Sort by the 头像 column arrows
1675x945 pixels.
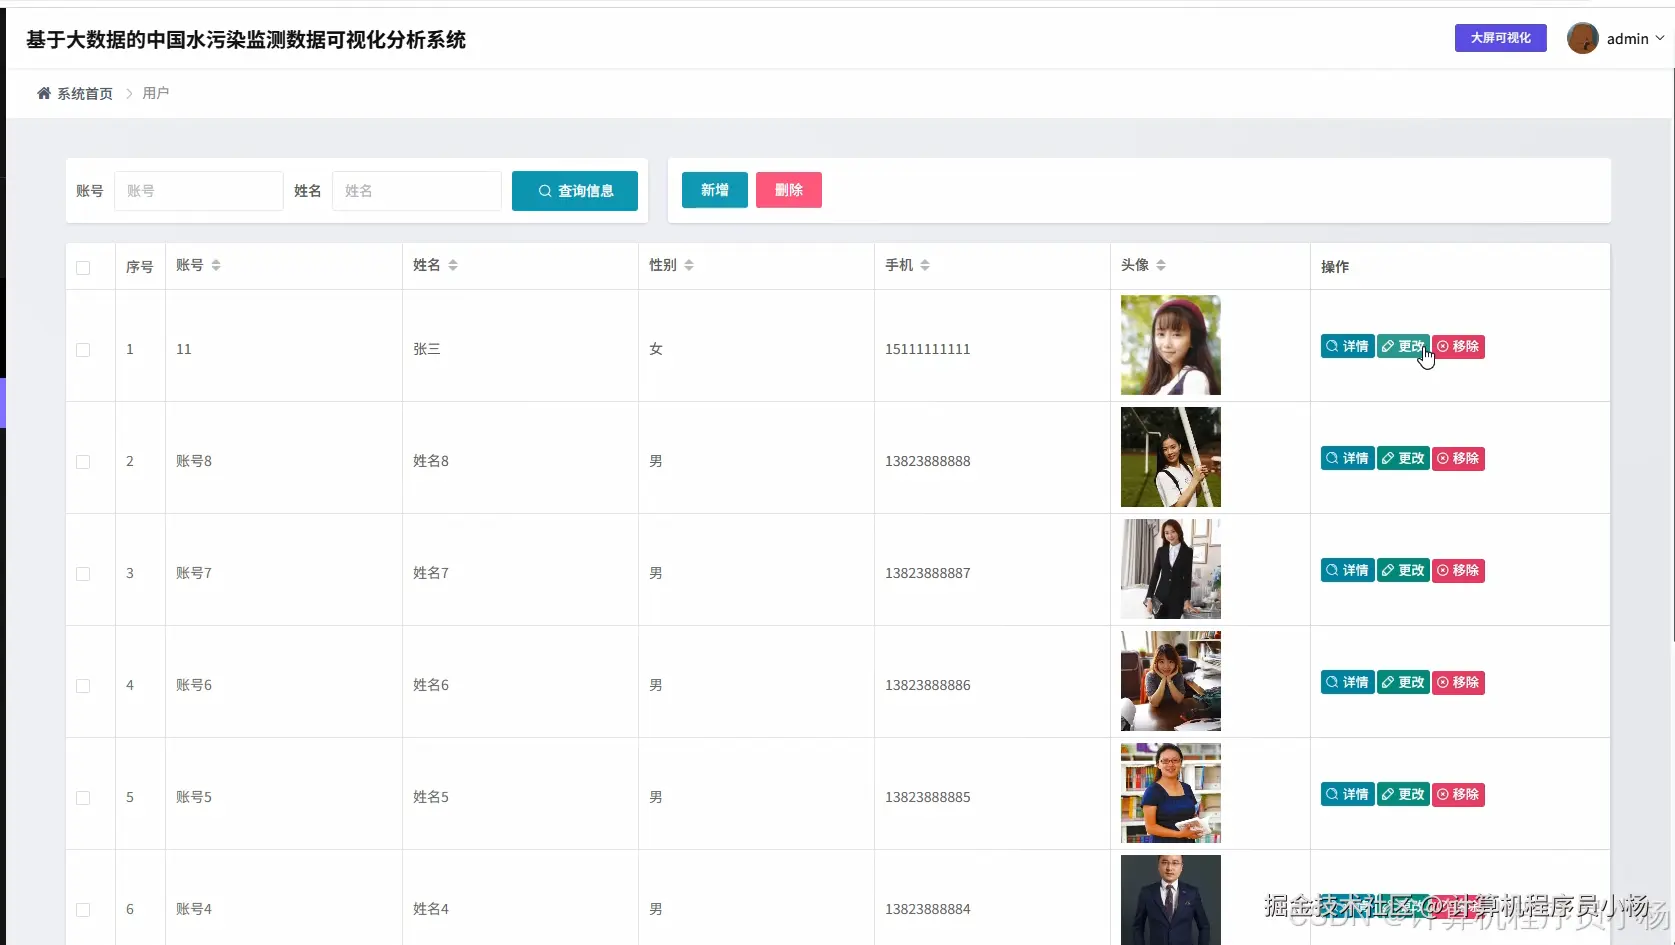(1161, 265)
